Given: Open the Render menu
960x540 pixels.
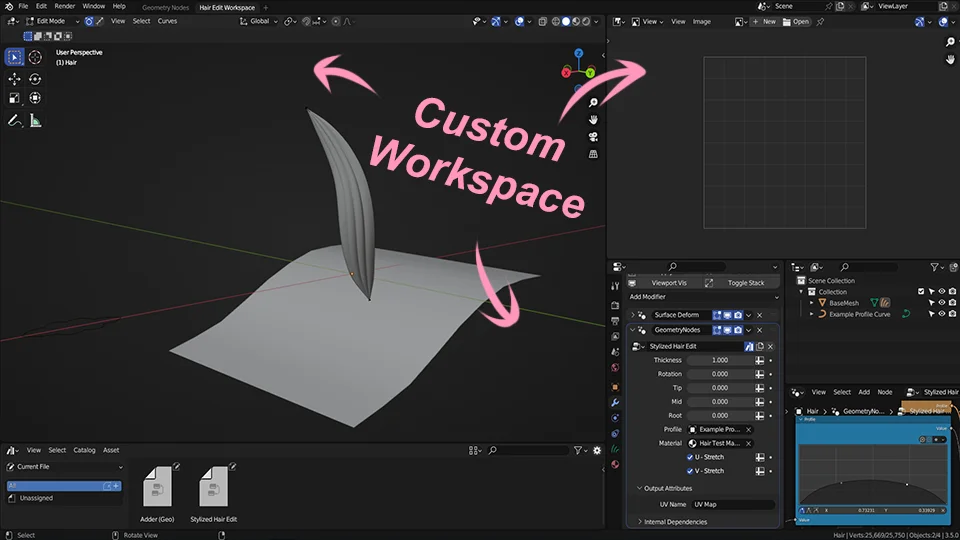Looking at the screenshot, I should 64,6.
